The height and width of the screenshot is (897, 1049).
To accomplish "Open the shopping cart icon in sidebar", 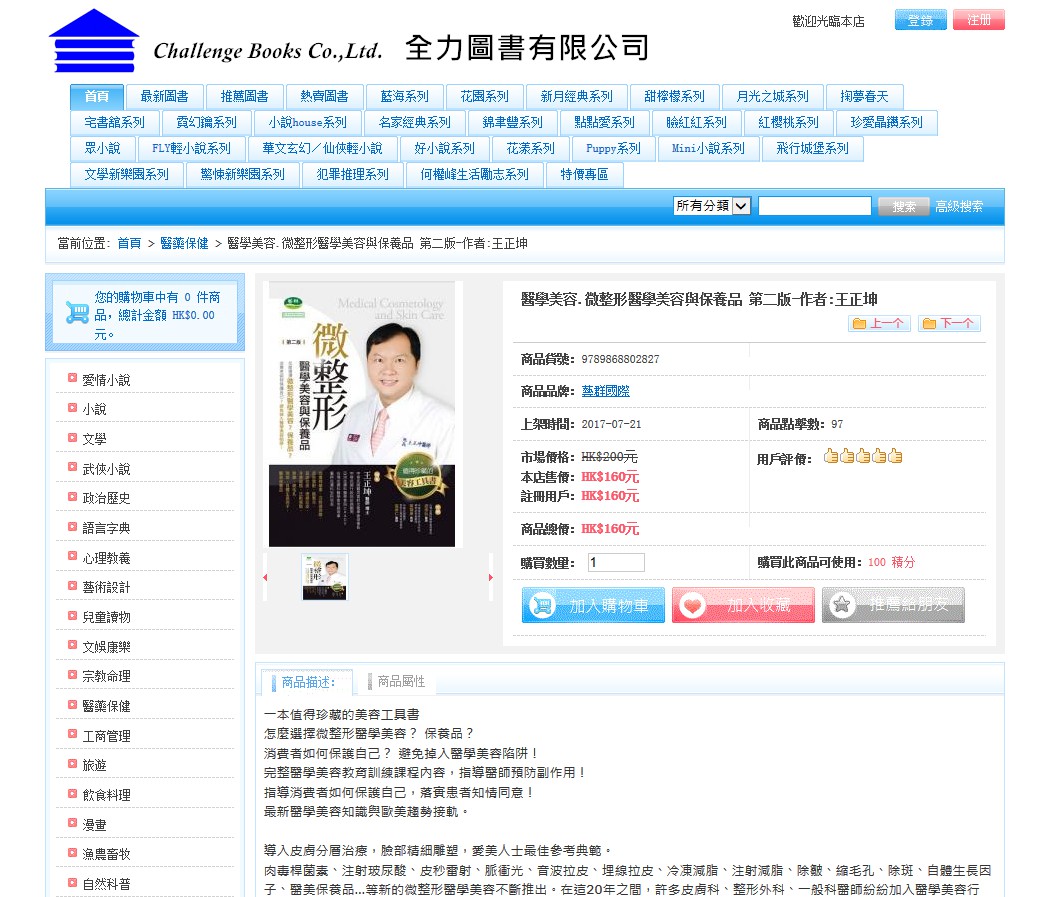I will pyautogui.click(x=78, y=312).
